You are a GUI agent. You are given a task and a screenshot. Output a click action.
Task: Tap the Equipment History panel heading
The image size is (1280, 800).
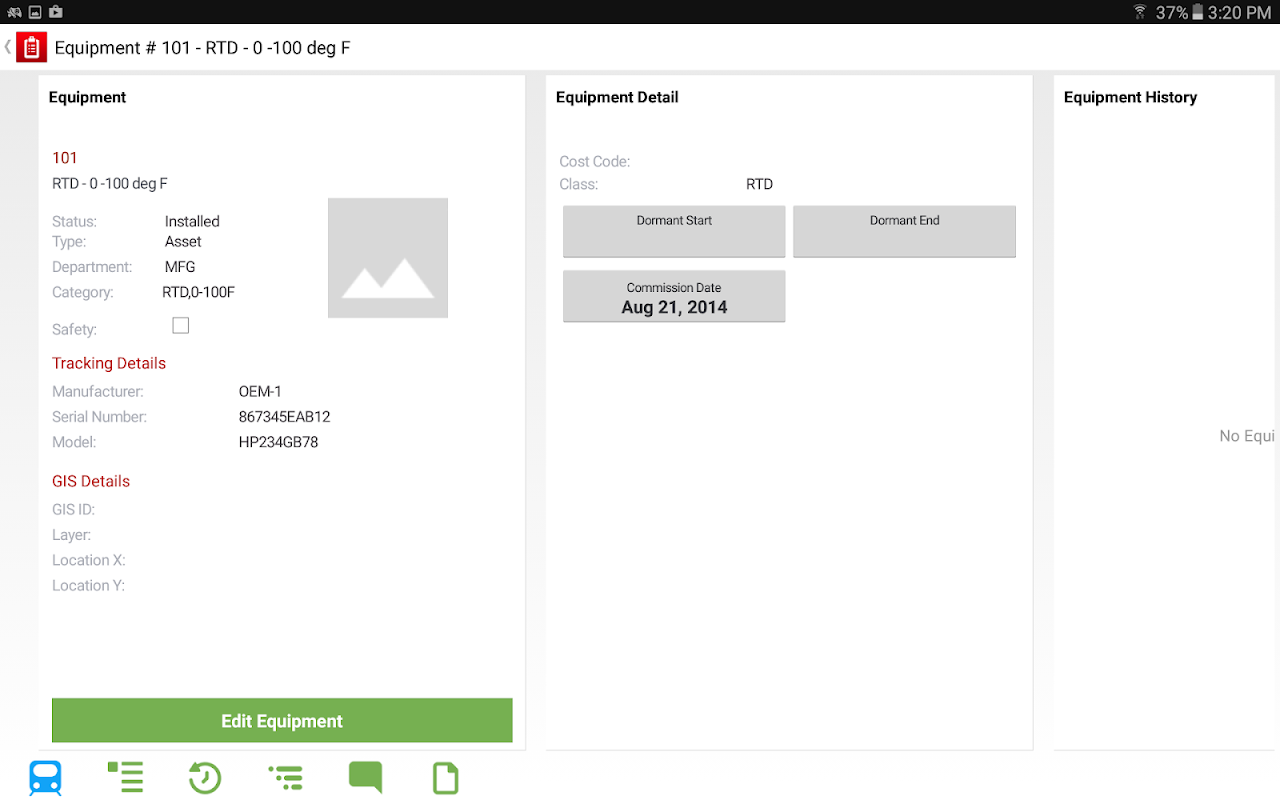(x=1130, y=98)
